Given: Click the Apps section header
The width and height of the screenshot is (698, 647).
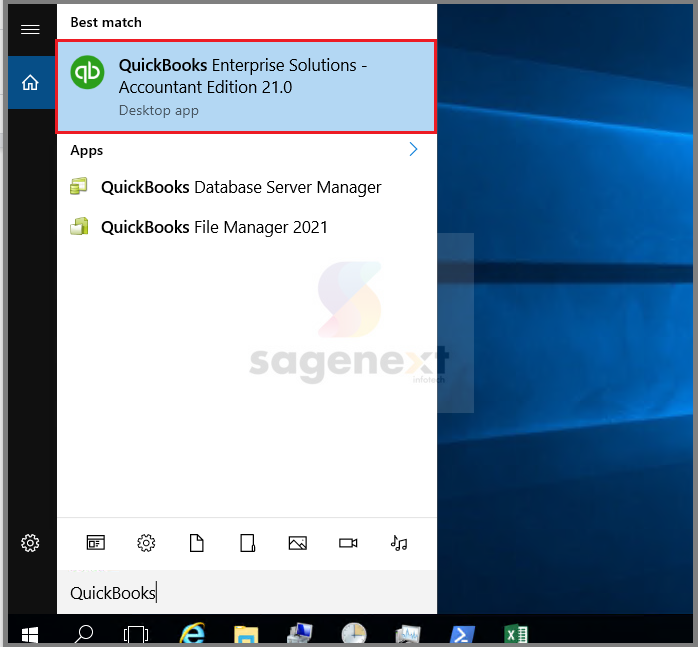Looking at the screenshot, I should (x=87, y=151).
